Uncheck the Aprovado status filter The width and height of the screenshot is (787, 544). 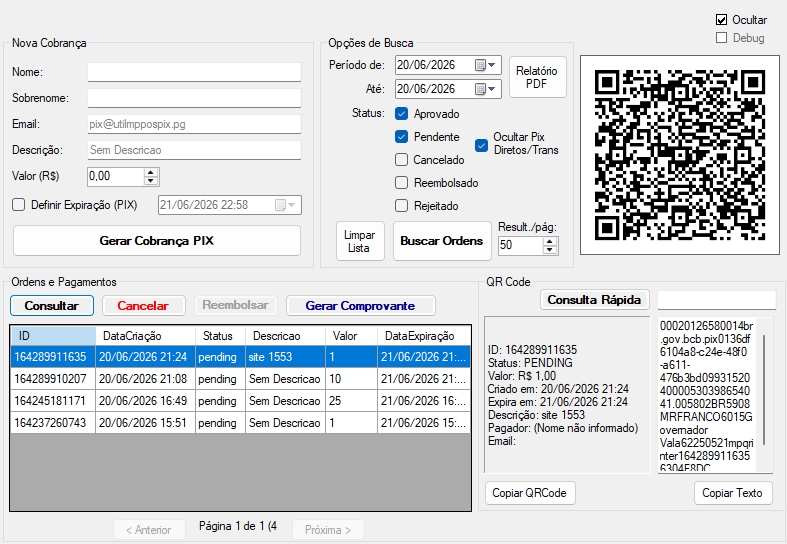tap(402, 114)
